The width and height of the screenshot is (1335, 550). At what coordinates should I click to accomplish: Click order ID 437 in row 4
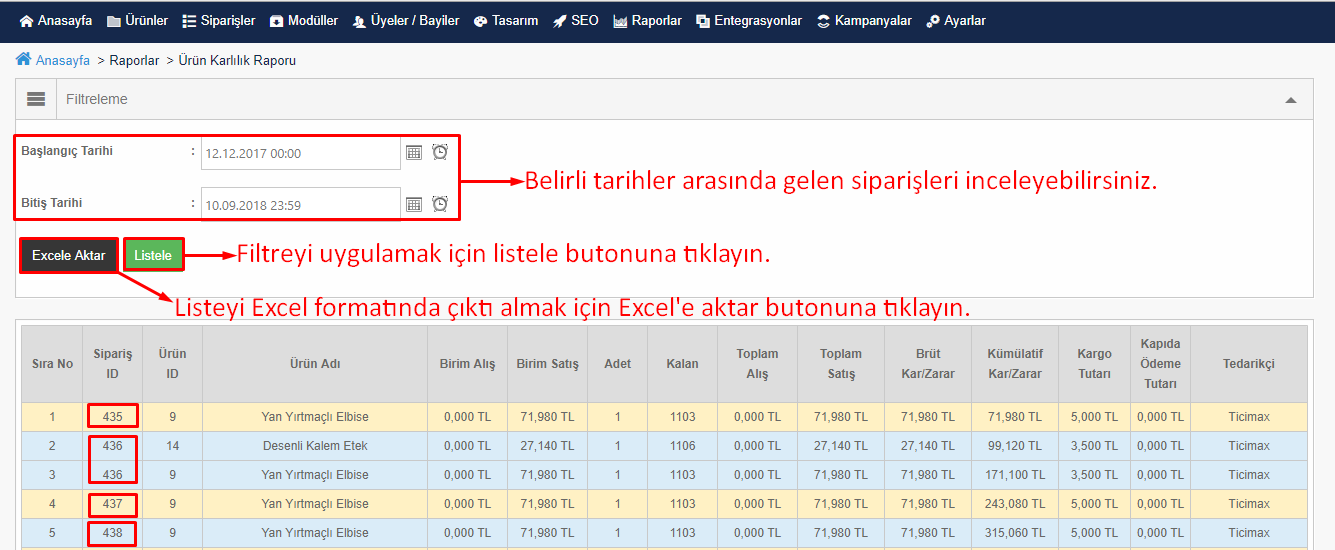[x=113, y=503]
